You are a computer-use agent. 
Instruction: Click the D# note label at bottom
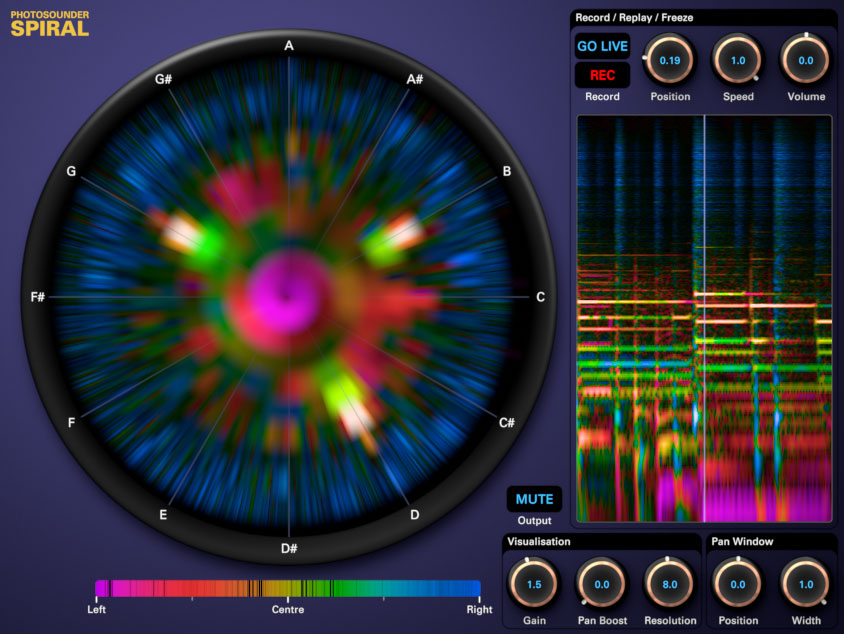pos(289,548)
